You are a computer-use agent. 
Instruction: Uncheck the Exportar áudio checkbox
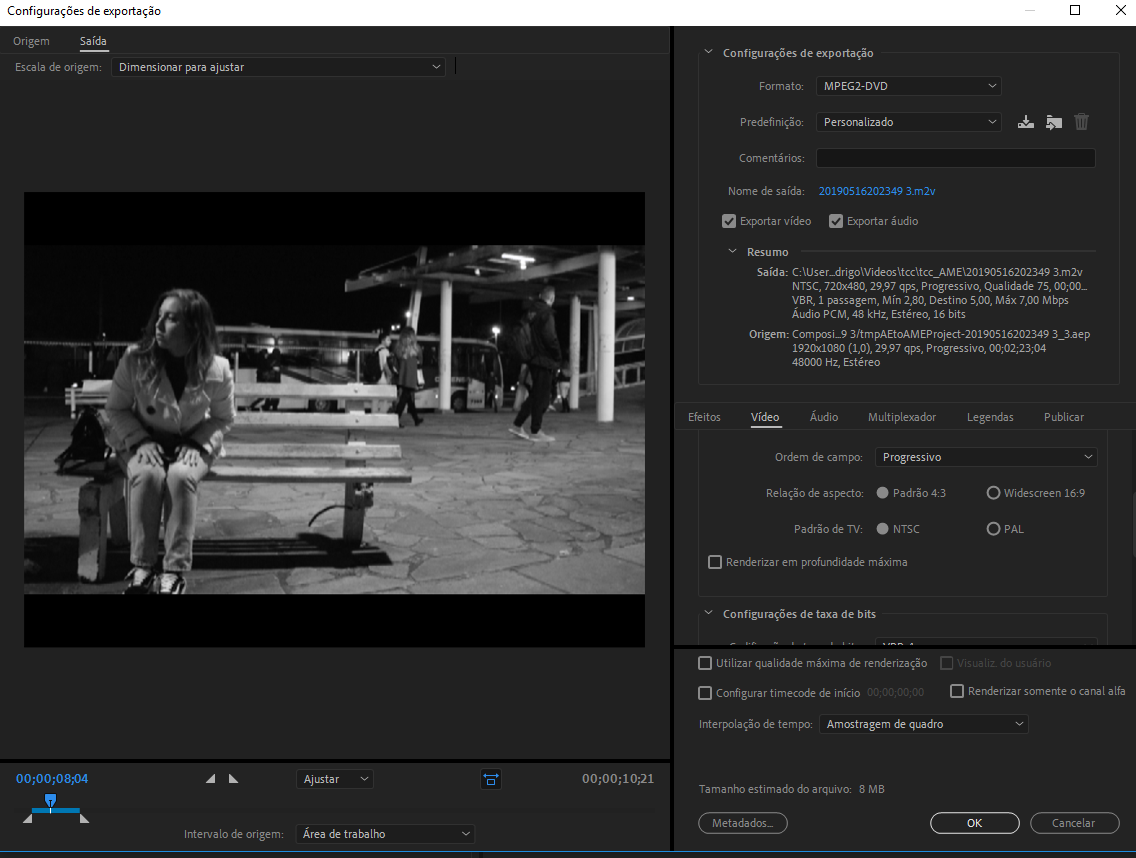(836, 221)
